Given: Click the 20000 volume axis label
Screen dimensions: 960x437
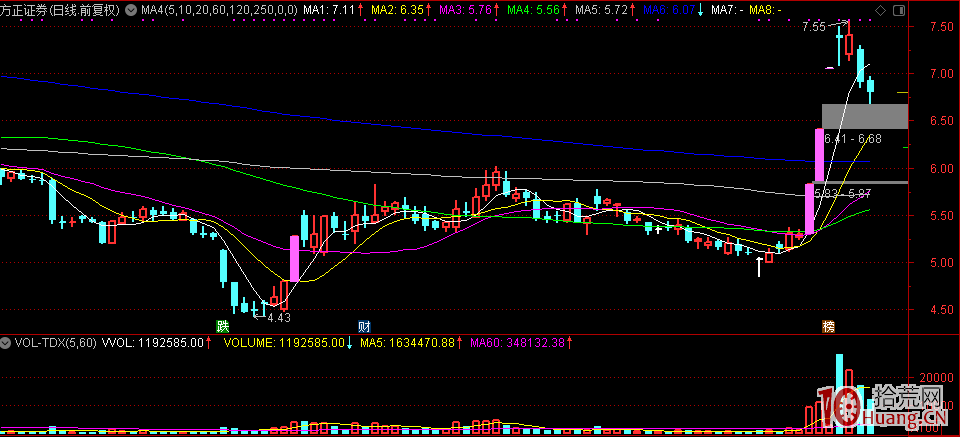Looking at the screenshot, I should pyautogui.click(x=935, y=378).
